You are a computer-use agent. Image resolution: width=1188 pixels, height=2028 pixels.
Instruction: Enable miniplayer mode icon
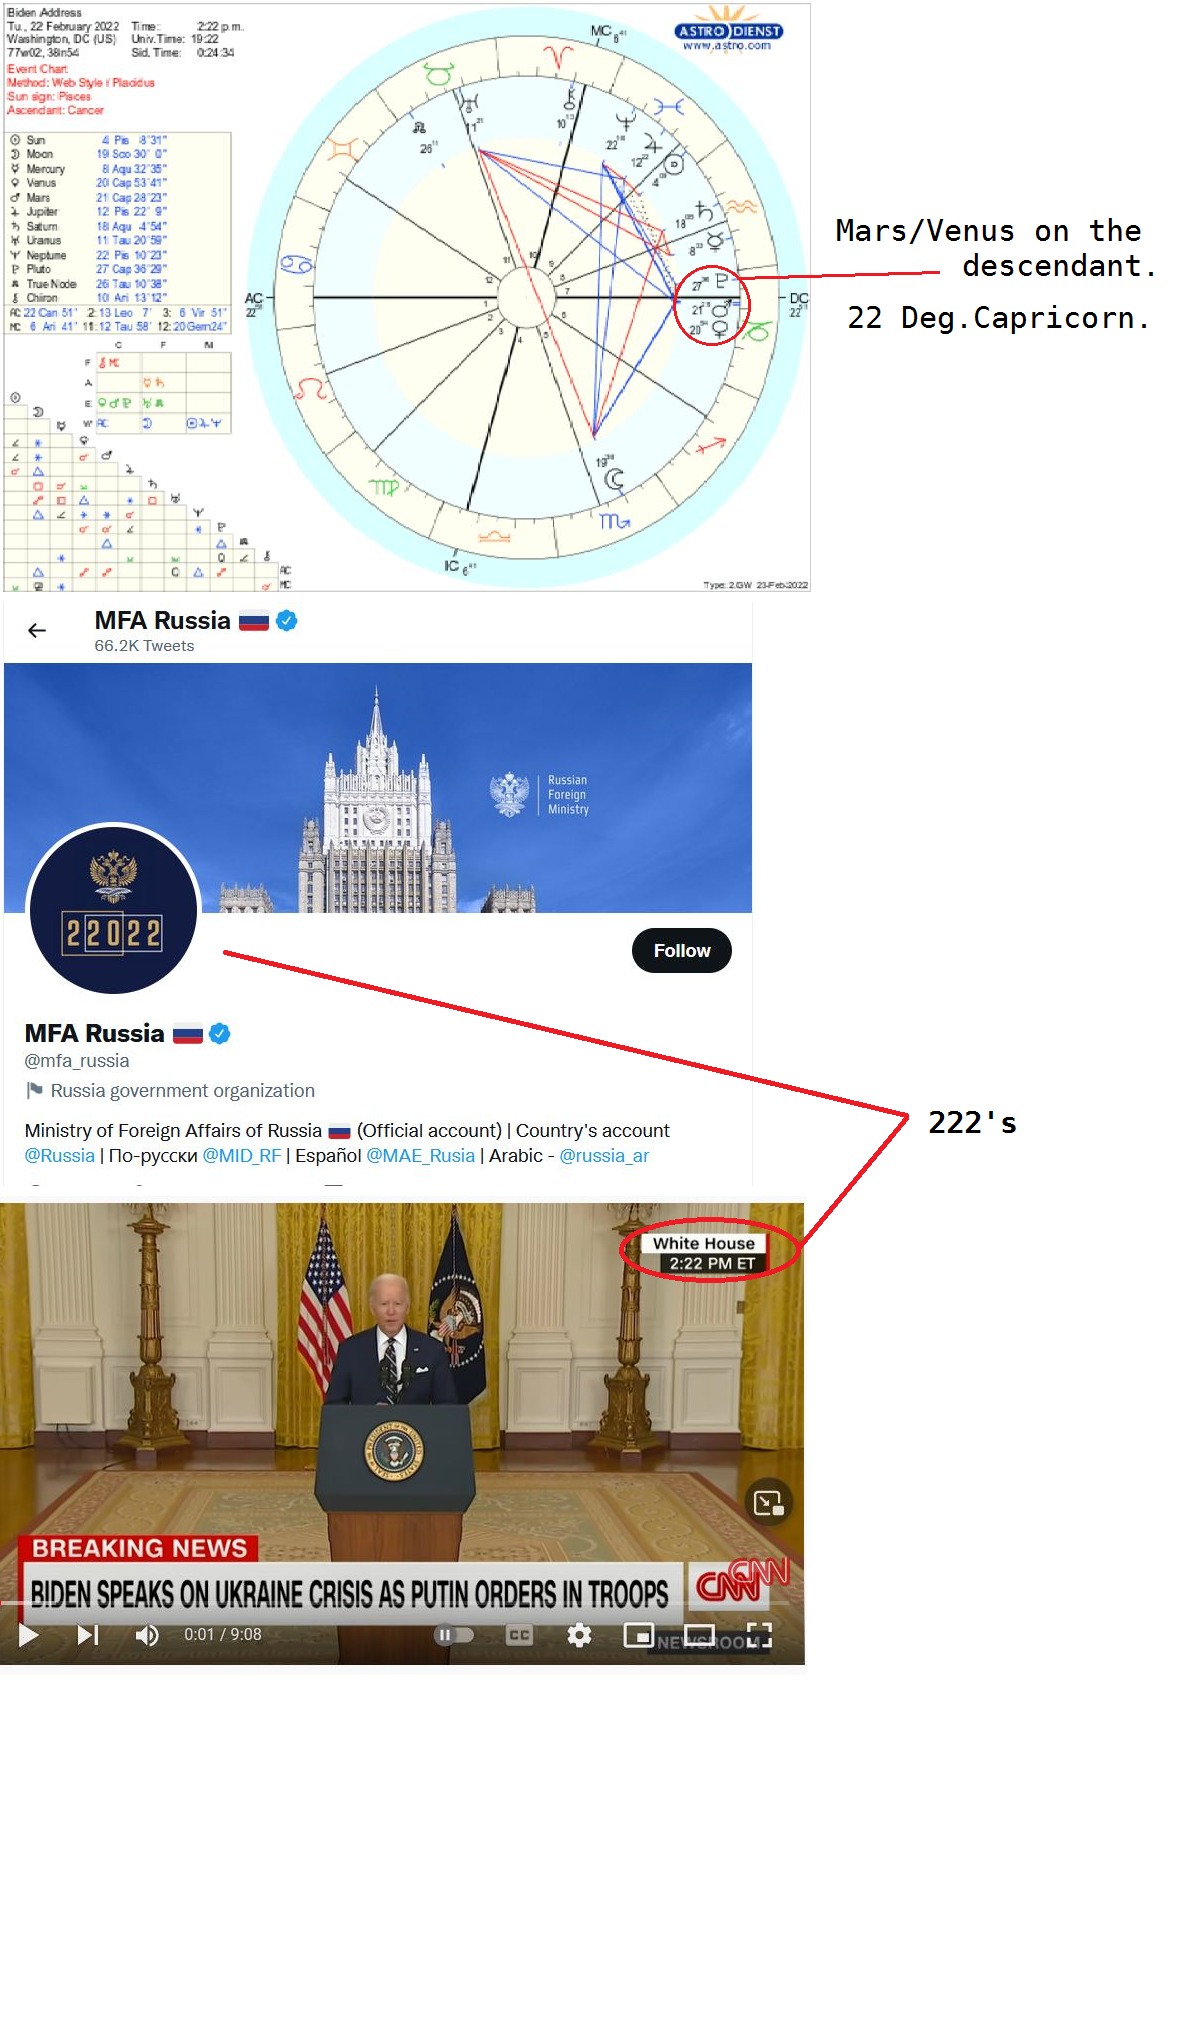[x=638, y=1635]
